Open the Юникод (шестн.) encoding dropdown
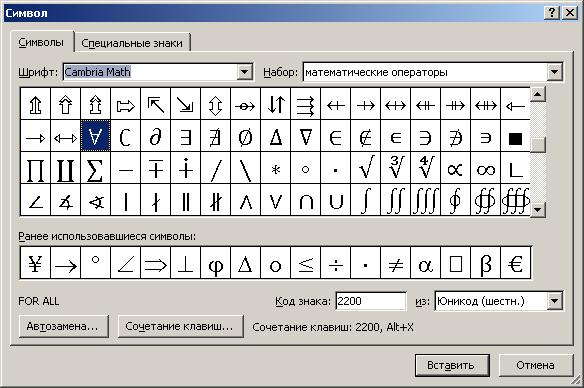 click(555, 301)
